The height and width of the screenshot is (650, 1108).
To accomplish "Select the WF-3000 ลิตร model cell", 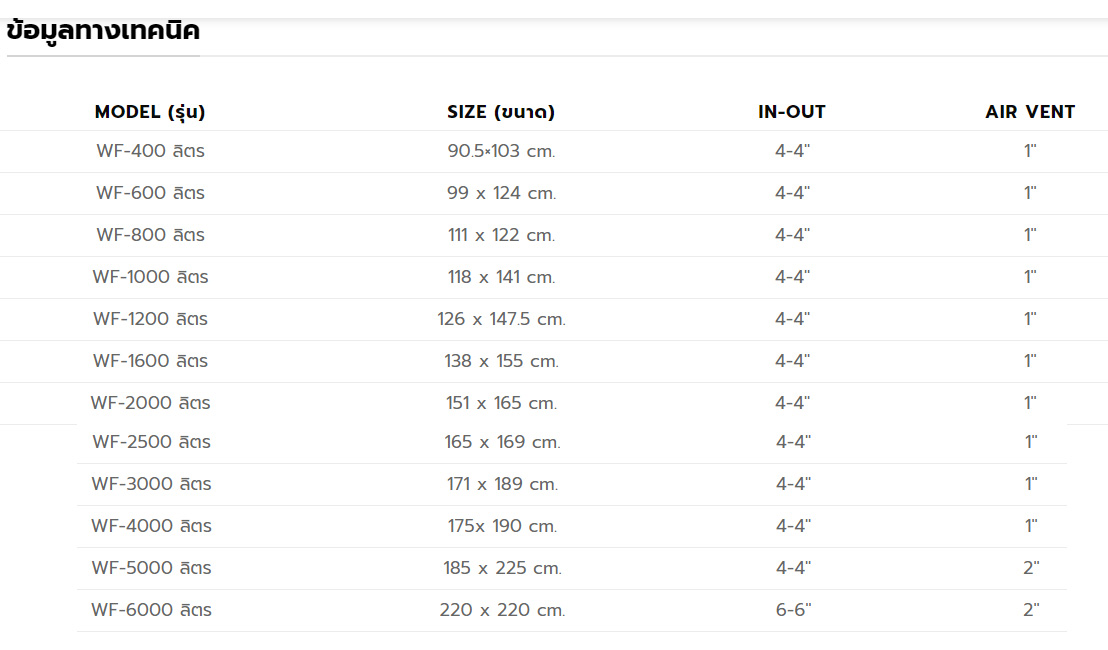I will [x=151, y=484].
